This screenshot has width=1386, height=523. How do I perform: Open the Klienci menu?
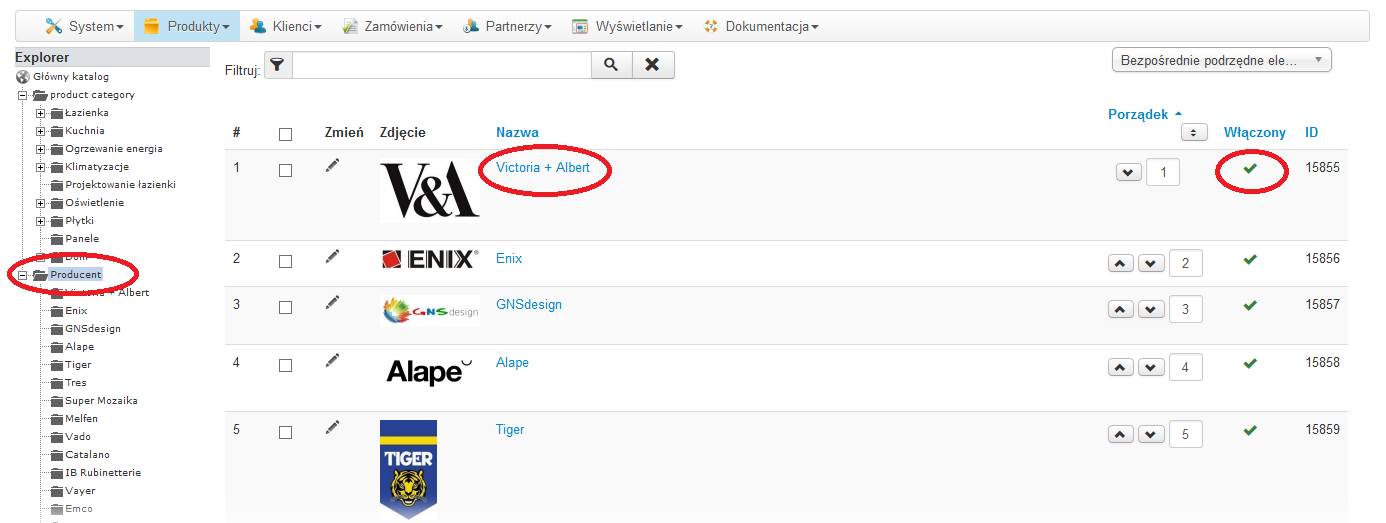point(285,26)
